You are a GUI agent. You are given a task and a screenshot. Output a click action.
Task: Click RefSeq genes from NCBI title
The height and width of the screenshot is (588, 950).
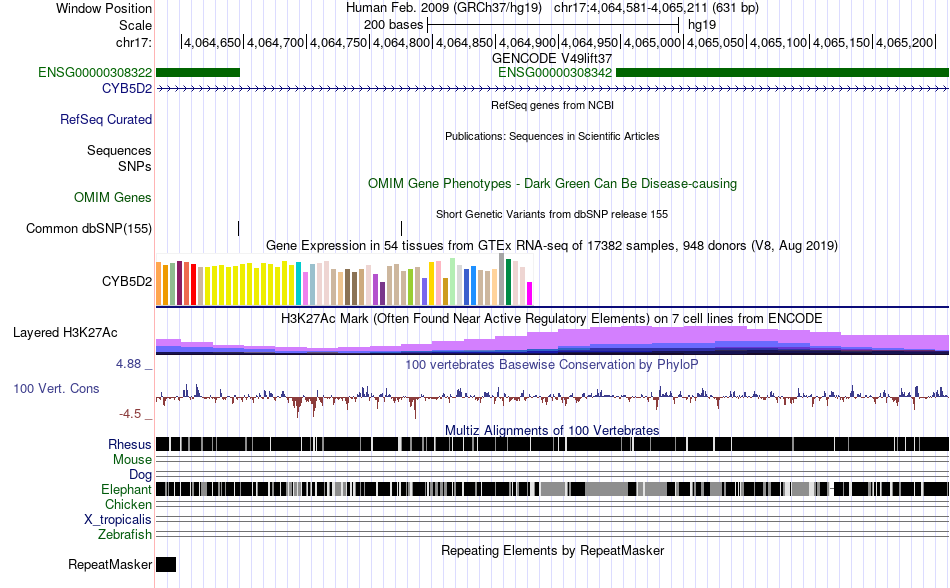[552, 105]
